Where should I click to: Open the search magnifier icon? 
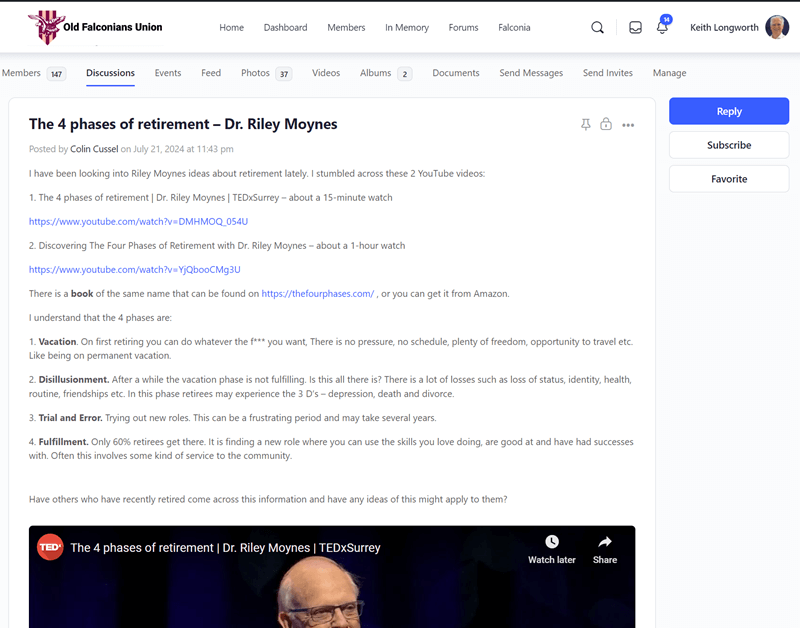point(597,28)
